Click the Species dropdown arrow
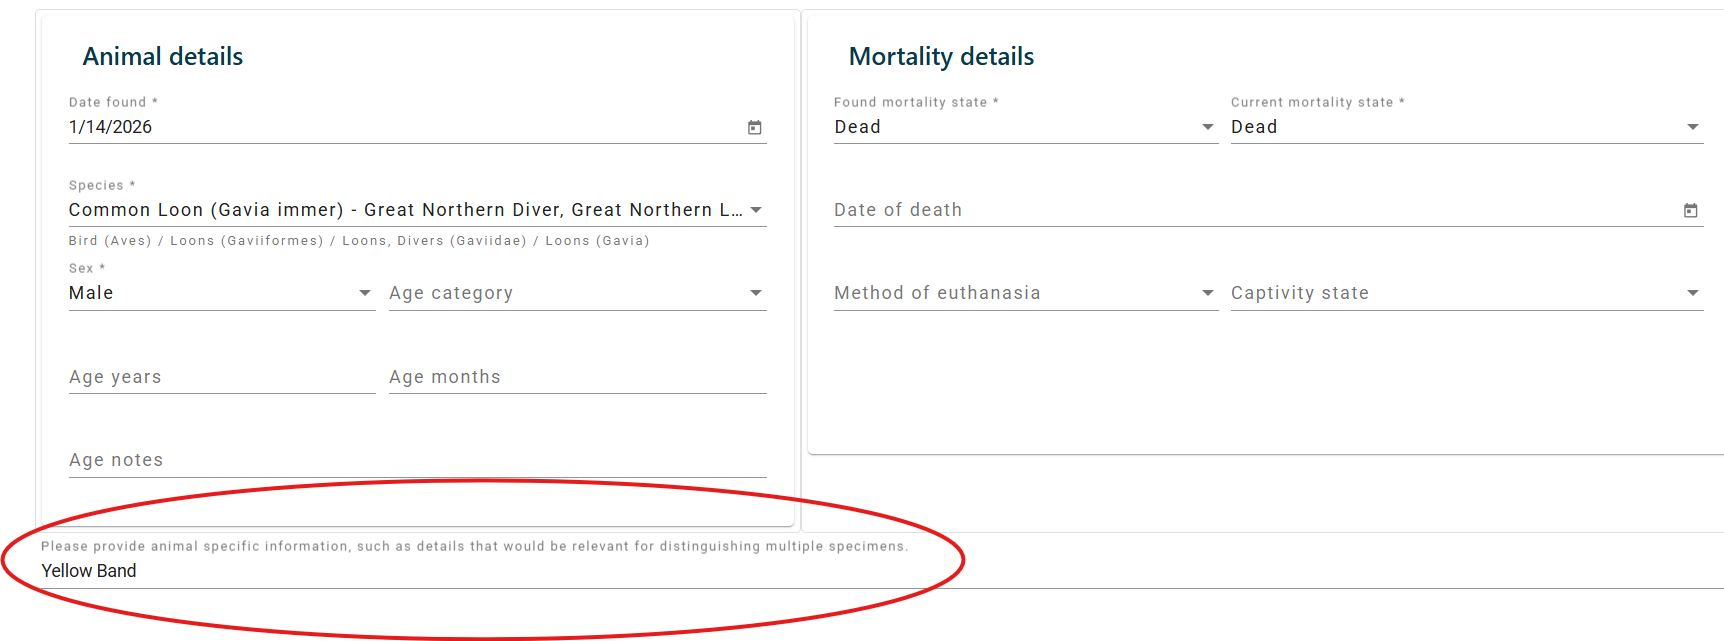Viewport: 1724px width, 641px height. [x=756, y=210]
